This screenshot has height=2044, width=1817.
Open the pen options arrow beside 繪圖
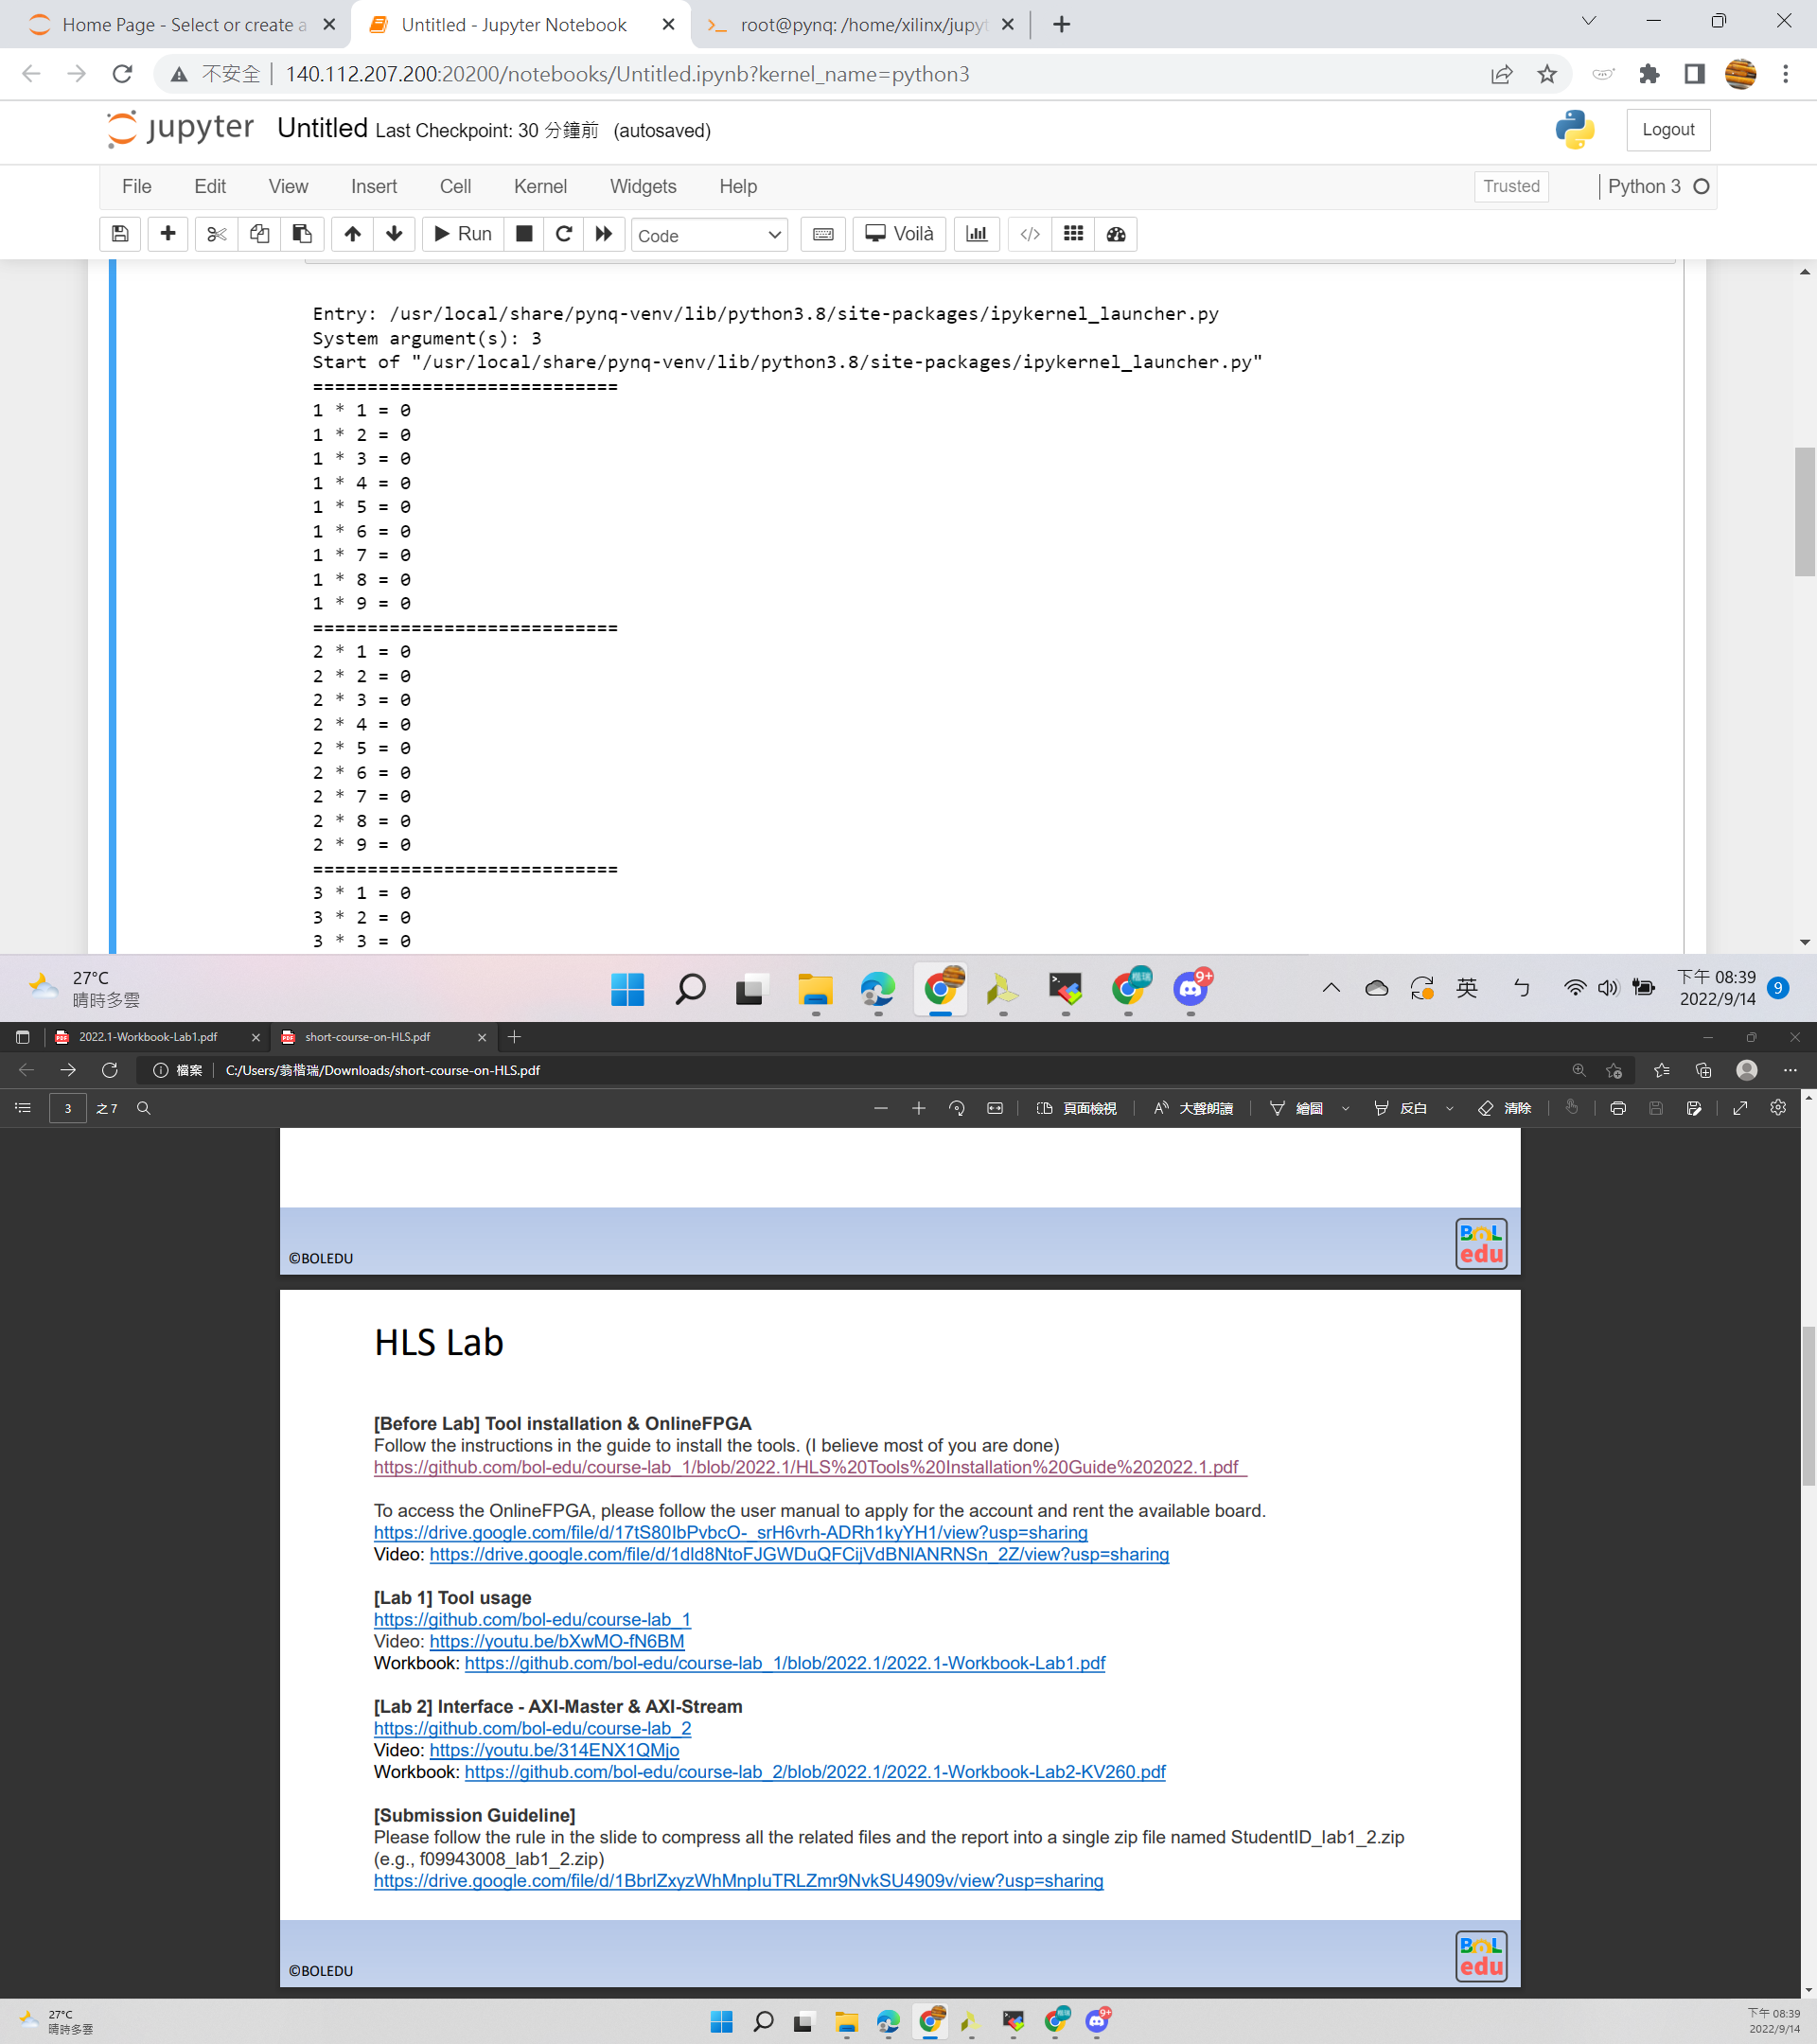(x=1345, y=1108)
